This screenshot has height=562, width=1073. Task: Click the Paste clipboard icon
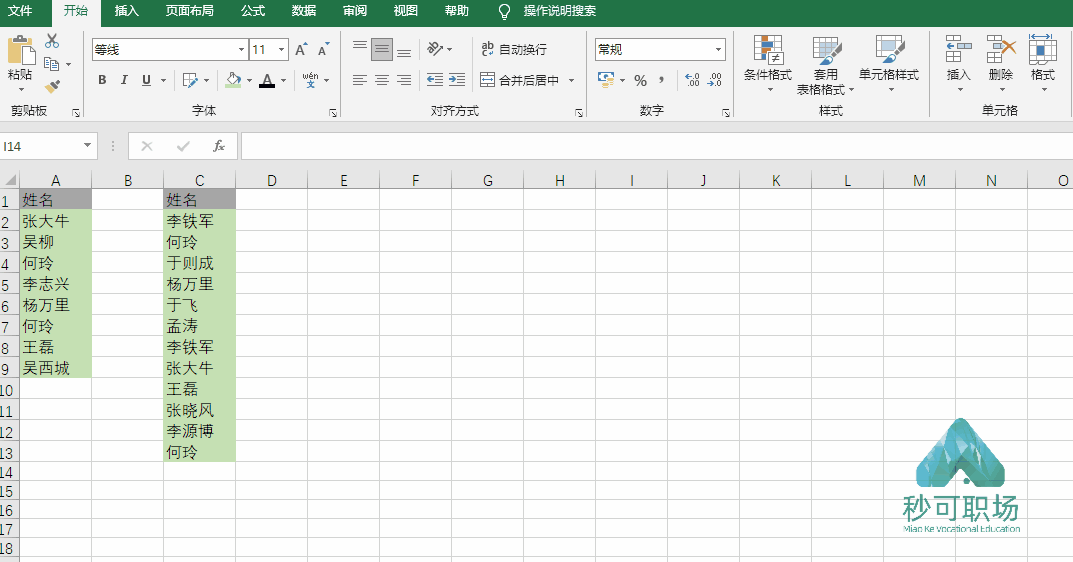21,52
